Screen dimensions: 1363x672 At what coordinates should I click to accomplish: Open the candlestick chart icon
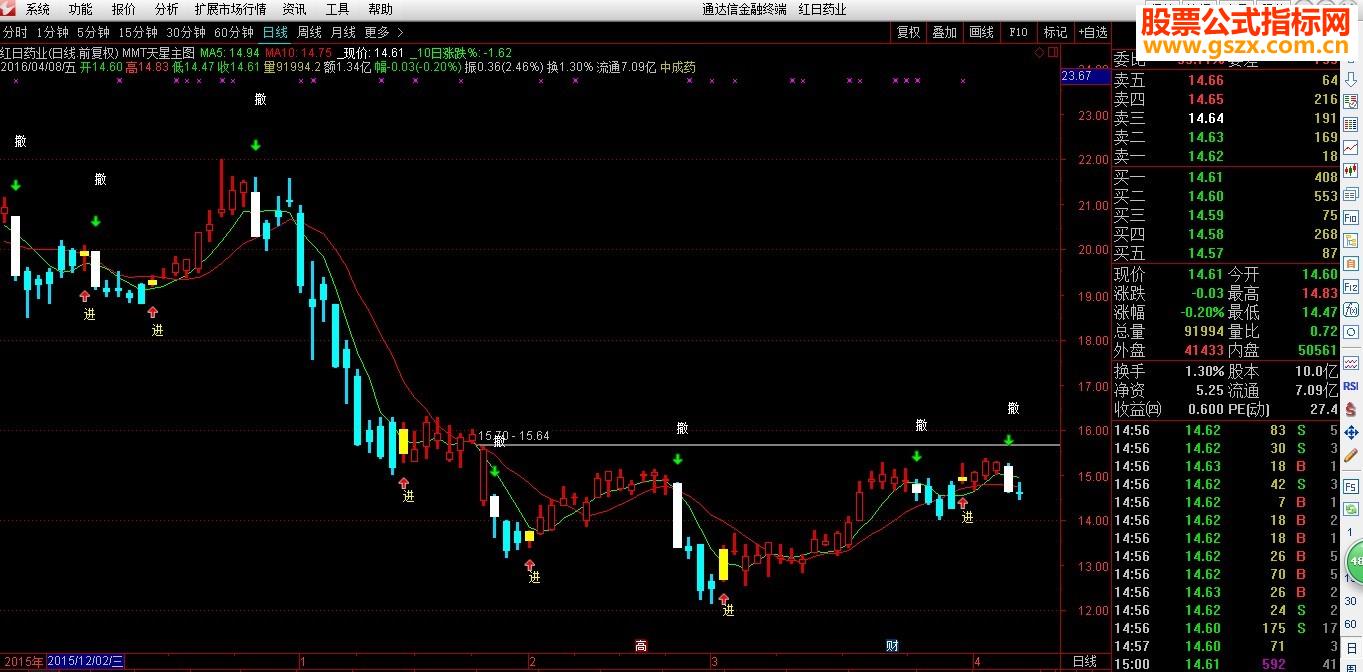point(1351,169)
